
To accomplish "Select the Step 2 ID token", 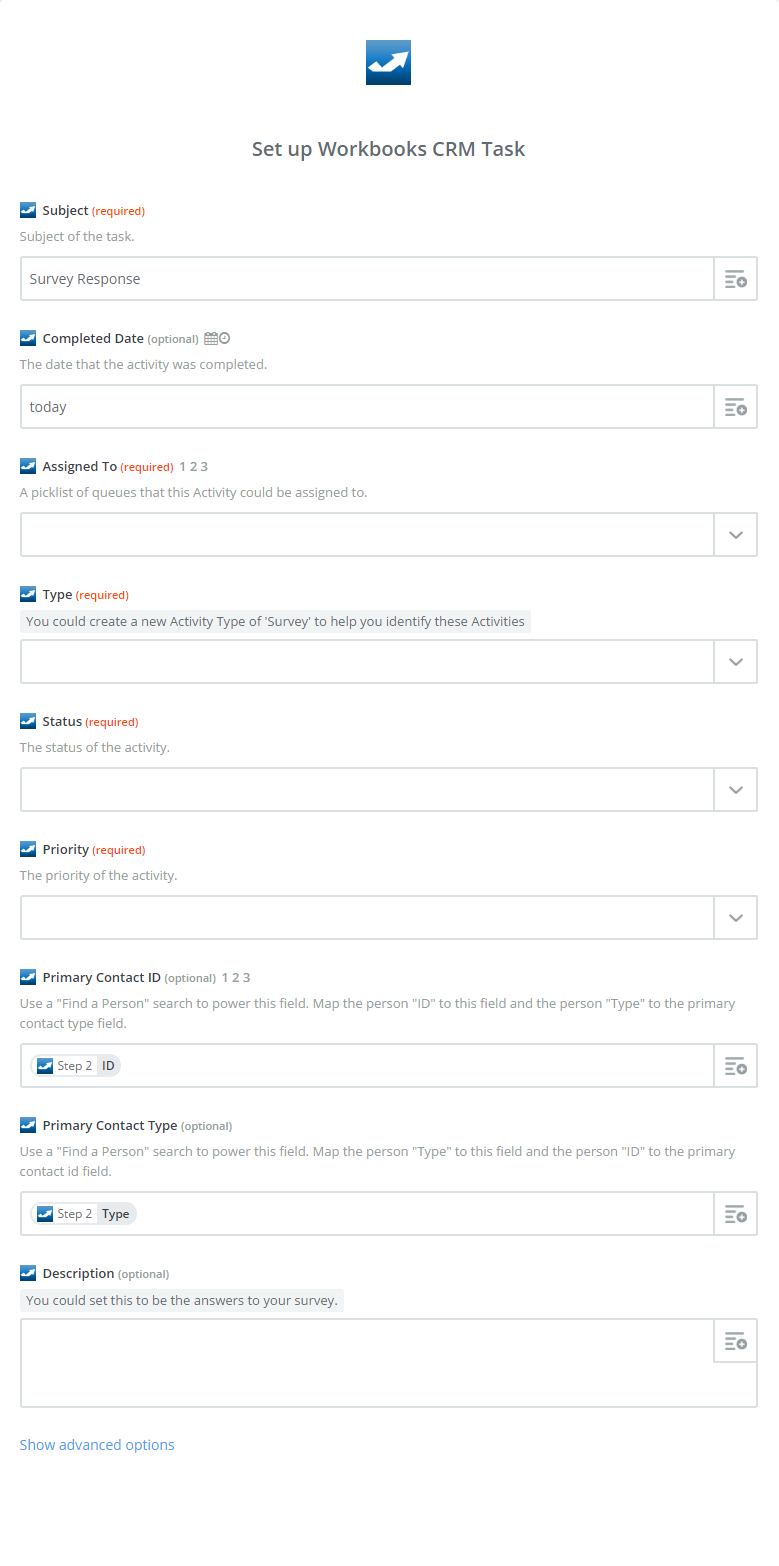I will [x=75, y=1066].
